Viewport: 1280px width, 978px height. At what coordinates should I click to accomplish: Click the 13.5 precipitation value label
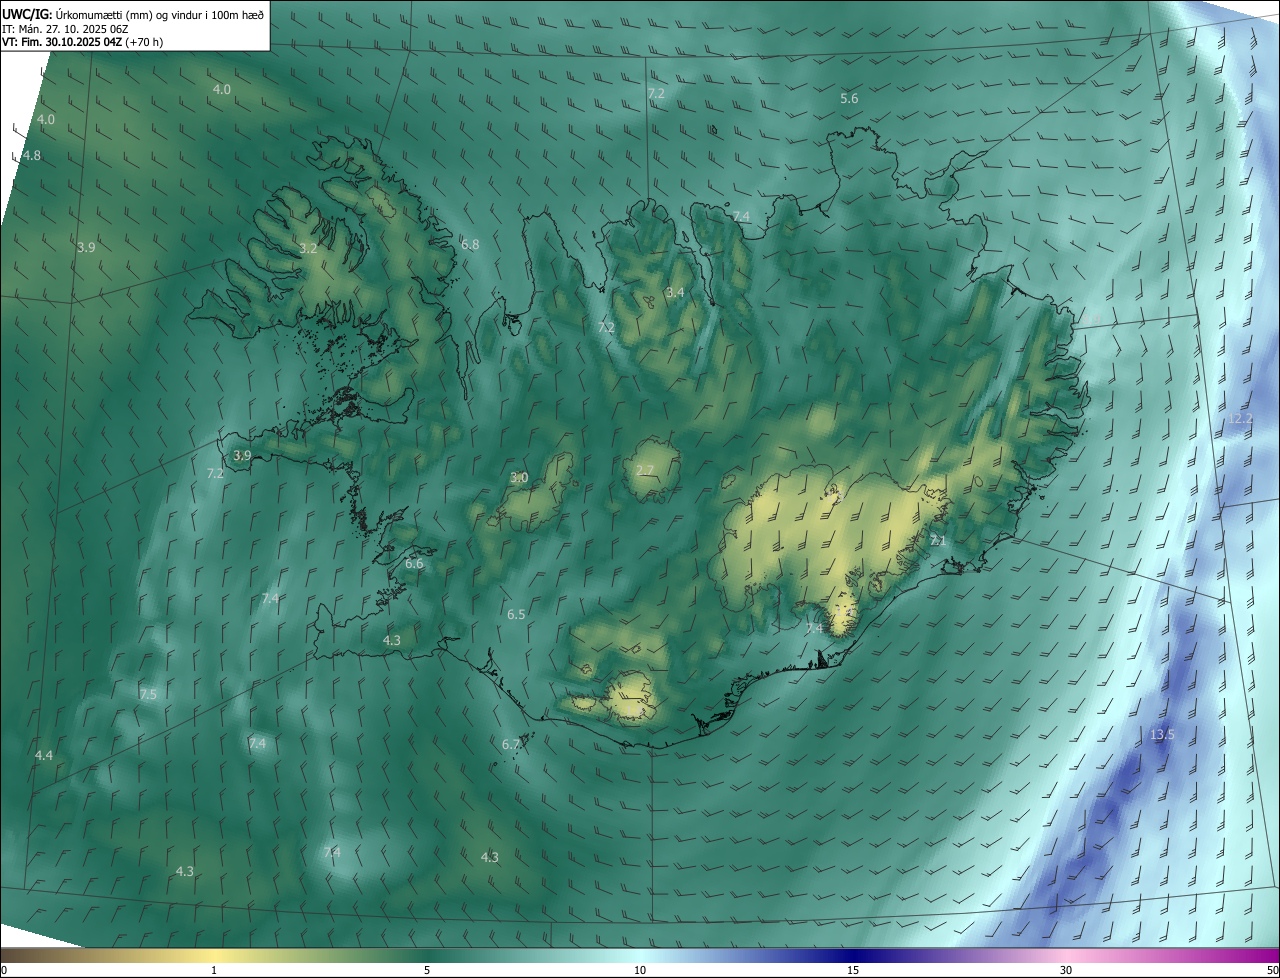click(1162, 735)
